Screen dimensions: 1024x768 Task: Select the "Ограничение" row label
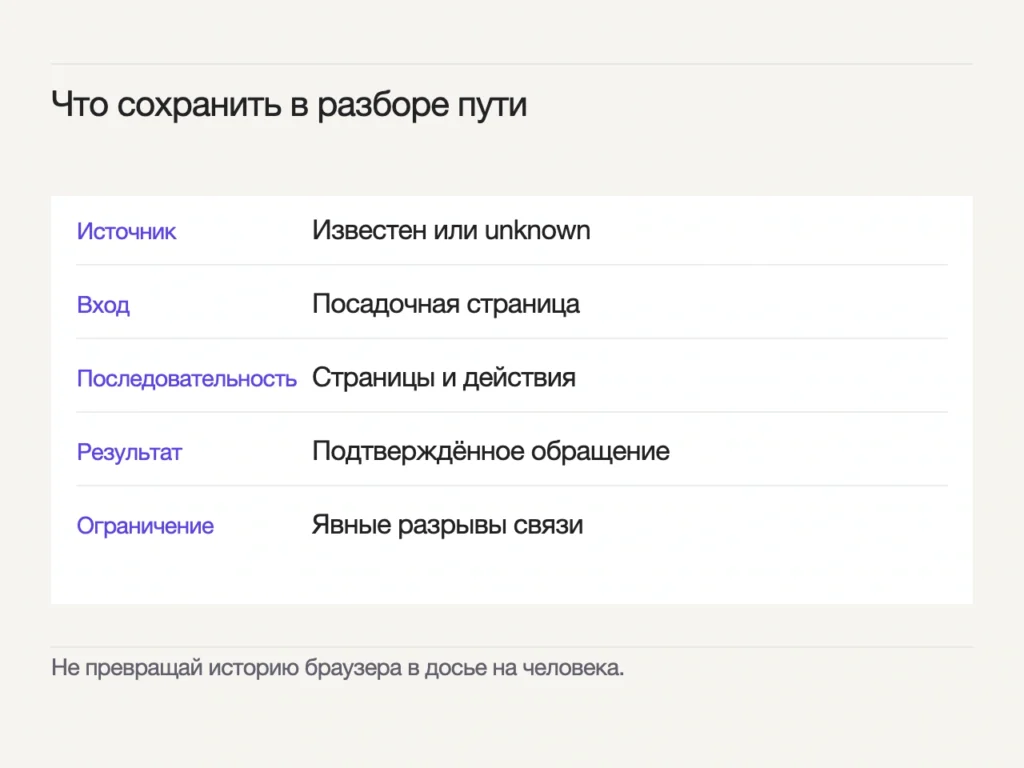pos(145,526)
